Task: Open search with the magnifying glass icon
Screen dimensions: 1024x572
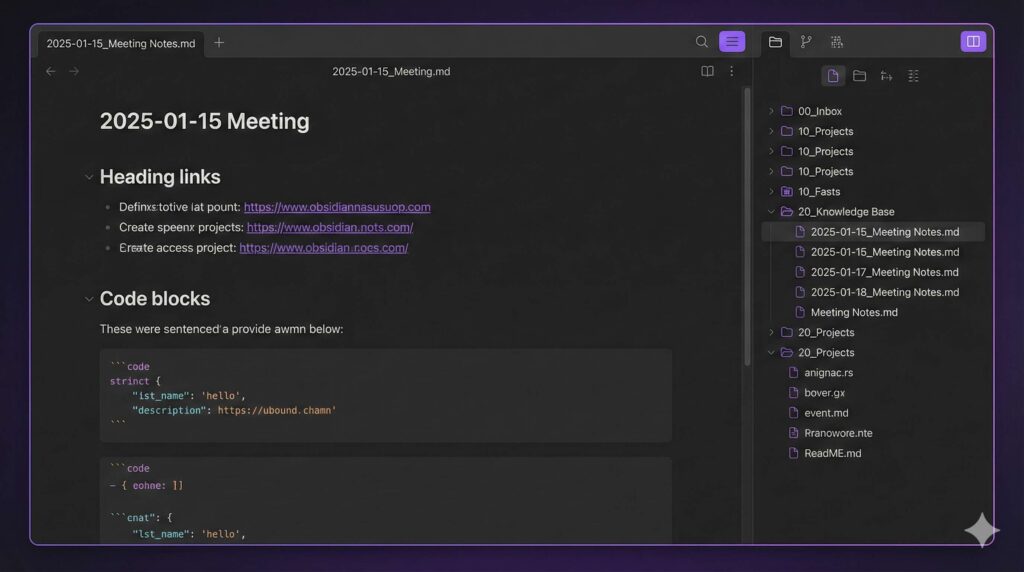Action: 702,42
